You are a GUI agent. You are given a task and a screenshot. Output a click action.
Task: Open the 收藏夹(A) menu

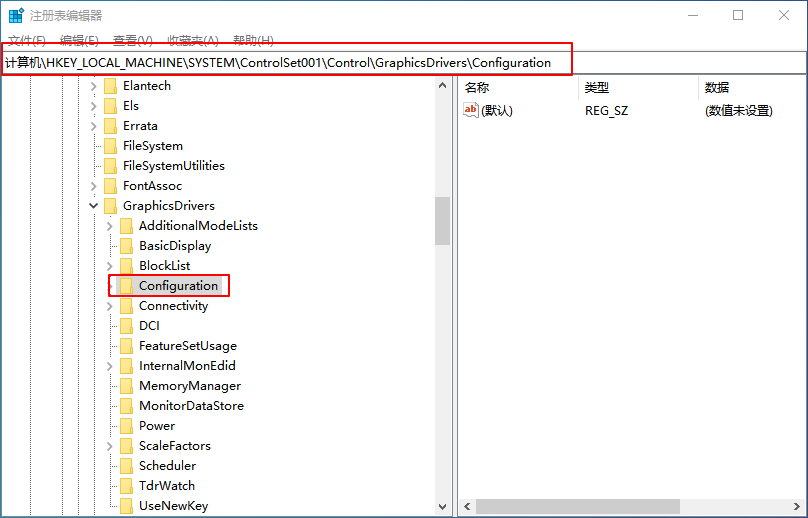point(192,40)
